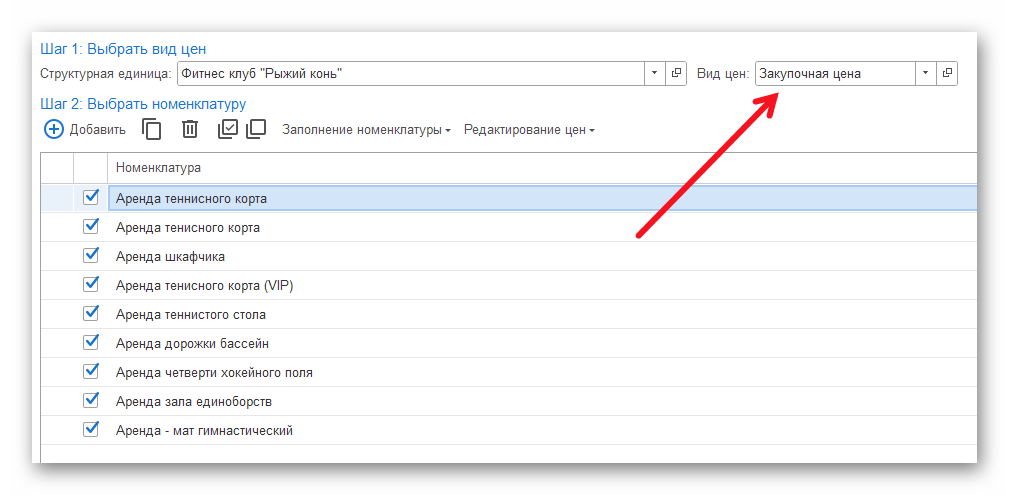Select the Аренда тенисного корта (VIP) row
Image resolution: width=1009 pixels, height=495 pixels.
click(x=205, y=286)
